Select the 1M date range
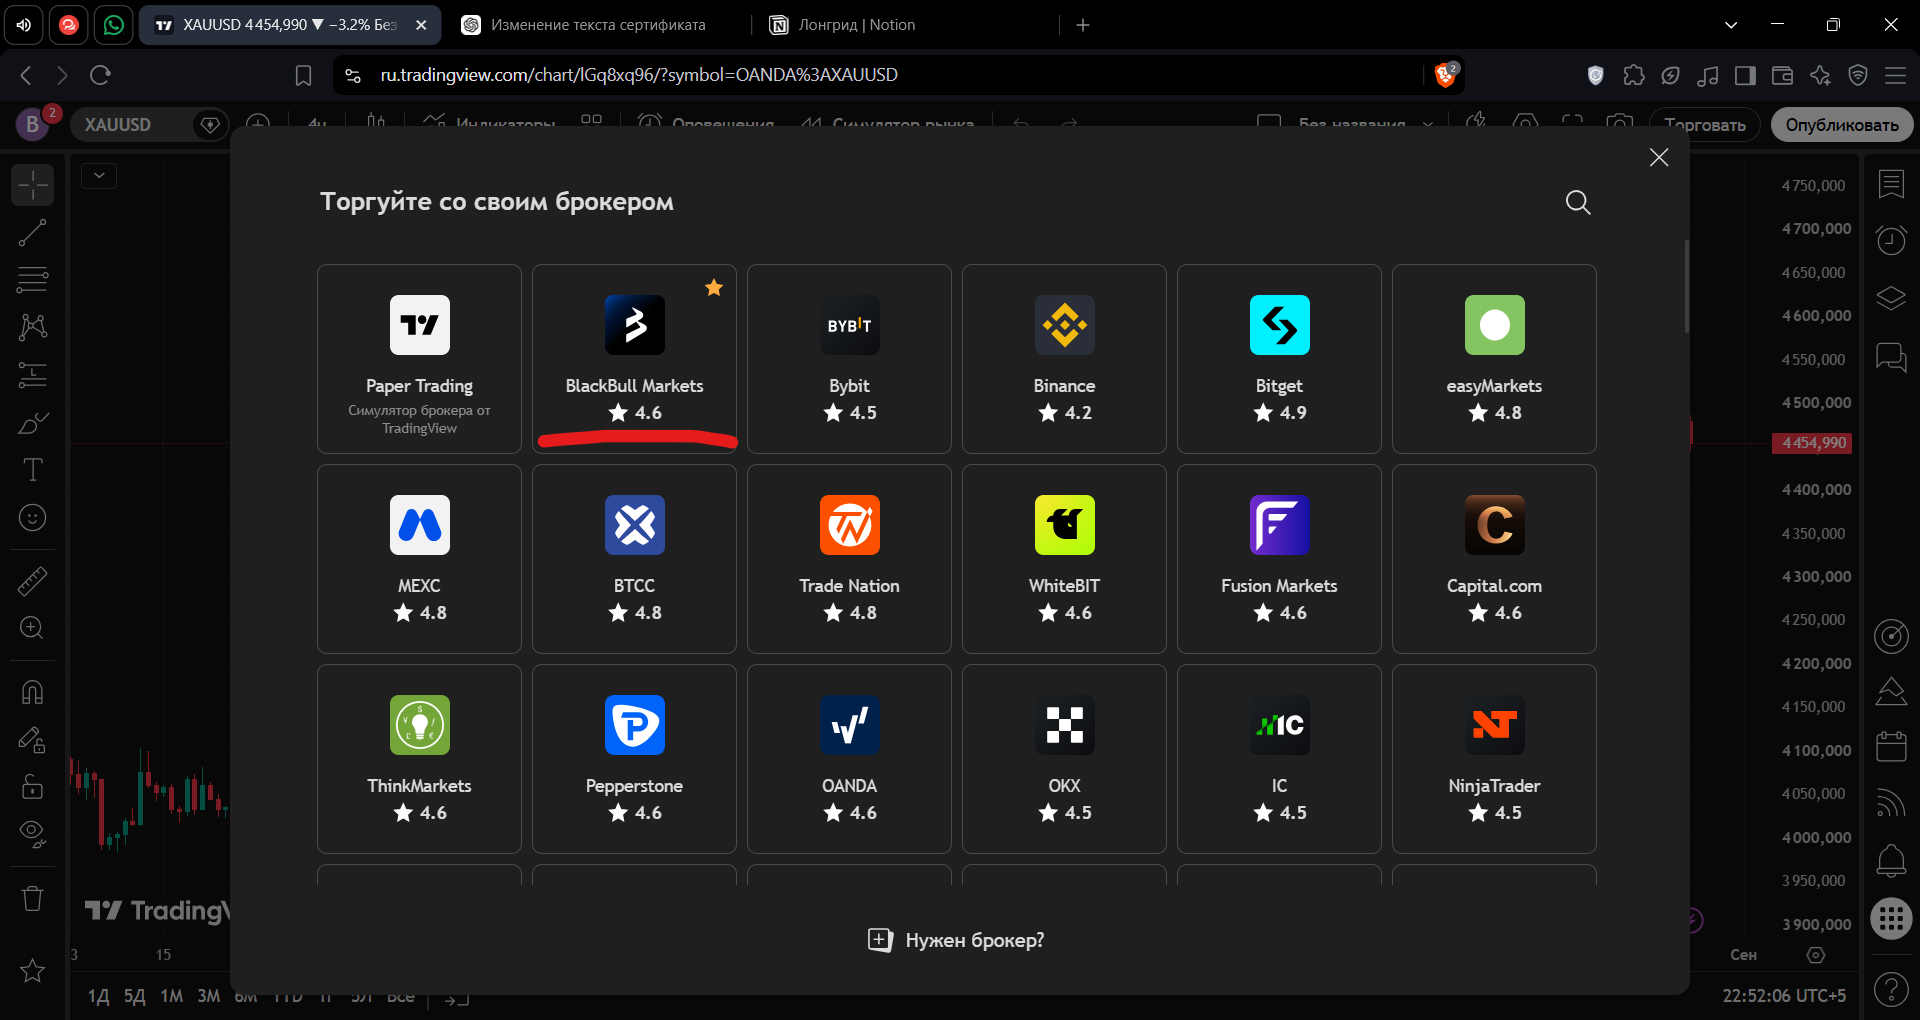1920x1020 pixels. pyautogui.click(x=172, y=996)
